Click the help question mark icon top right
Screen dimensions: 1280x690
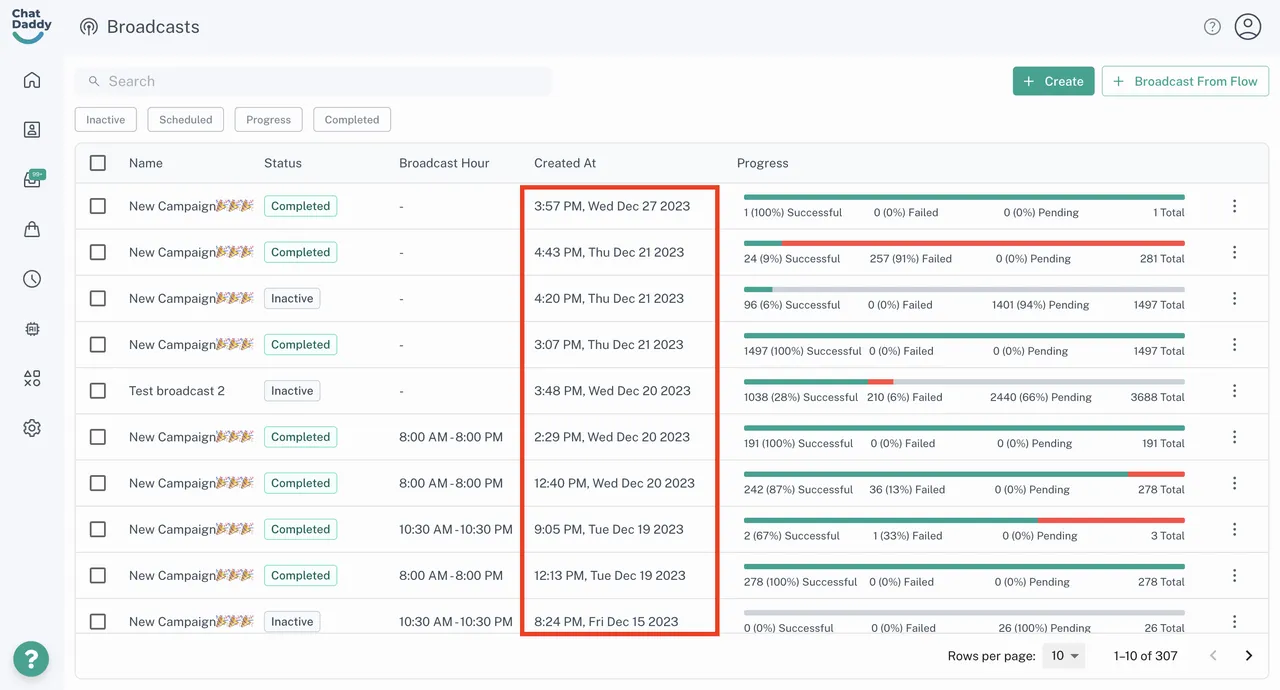pos(1212,27)
